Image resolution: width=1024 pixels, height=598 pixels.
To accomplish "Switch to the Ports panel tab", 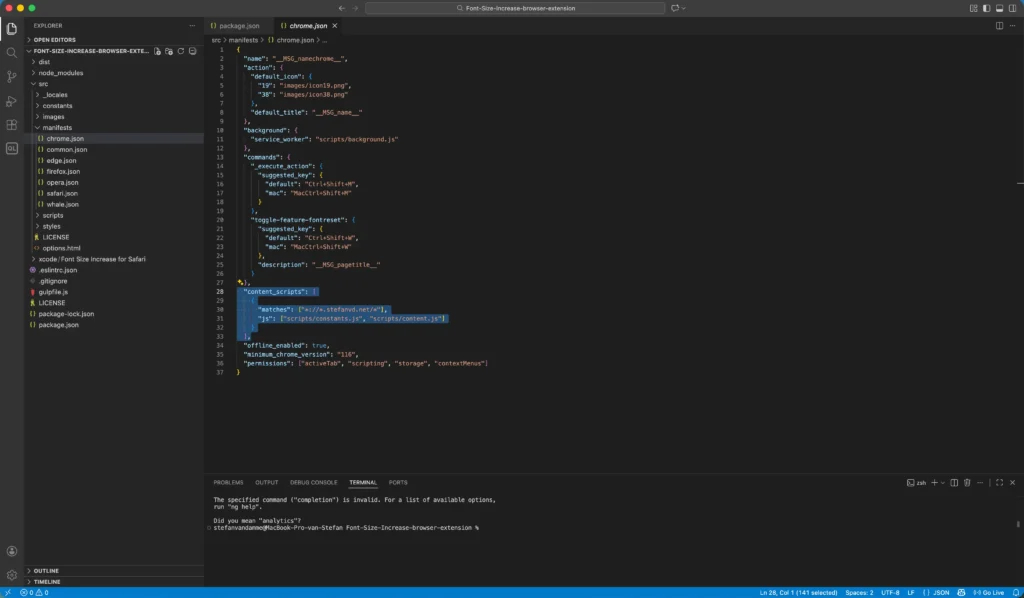I will click(x=398, y=482).
